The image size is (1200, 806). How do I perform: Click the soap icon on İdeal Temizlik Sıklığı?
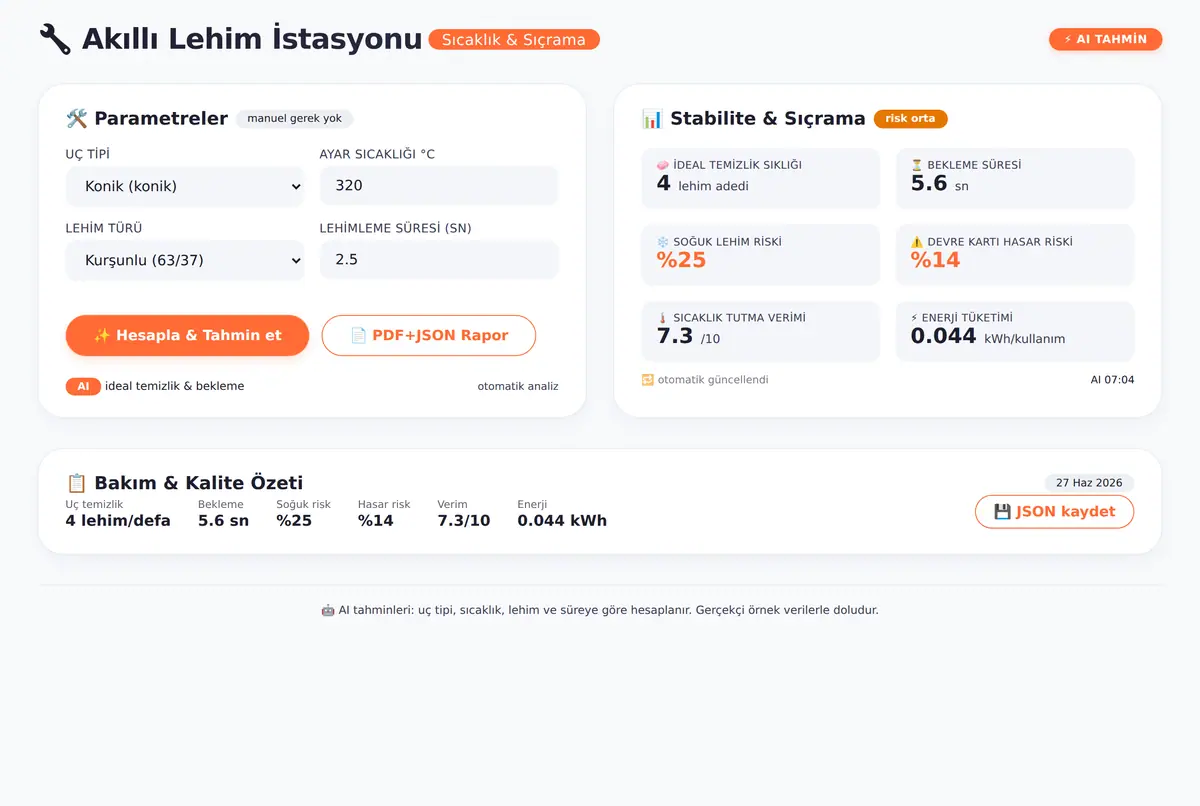(662, 165)
